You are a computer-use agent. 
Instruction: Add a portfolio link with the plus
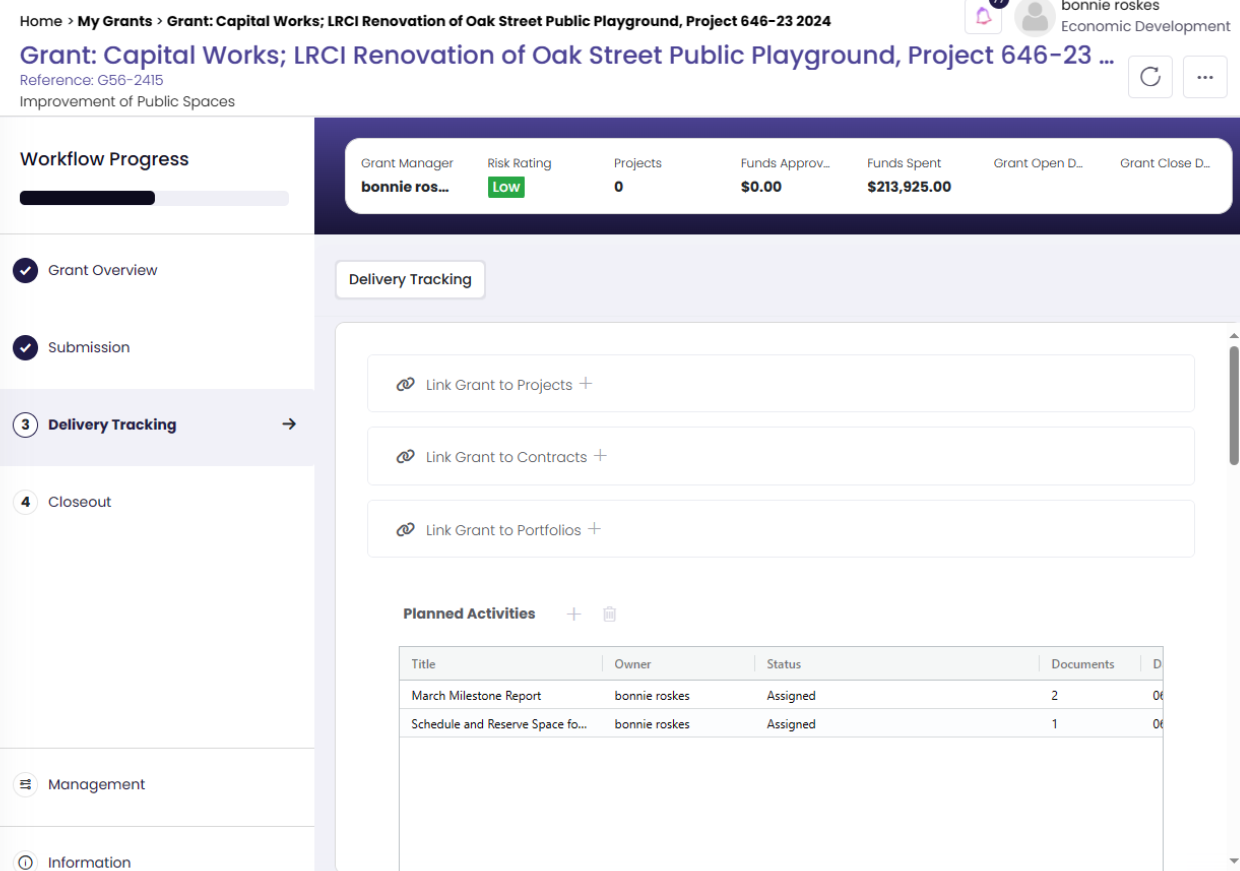594,528
